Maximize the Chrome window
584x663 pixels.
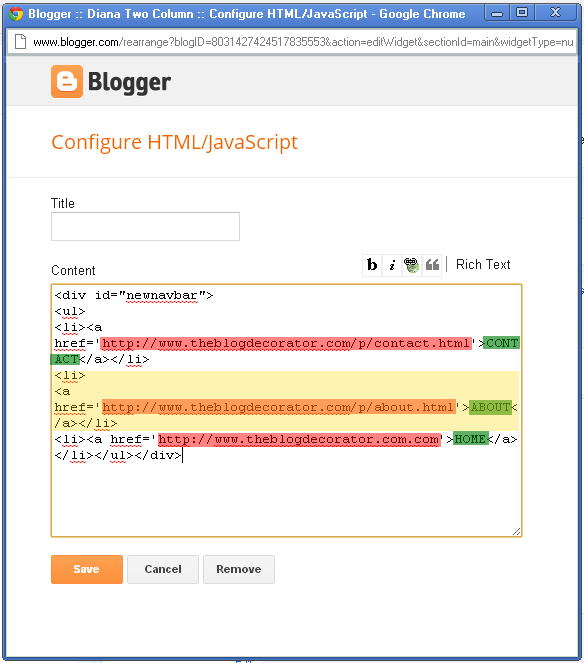click(x=522, y=13)
